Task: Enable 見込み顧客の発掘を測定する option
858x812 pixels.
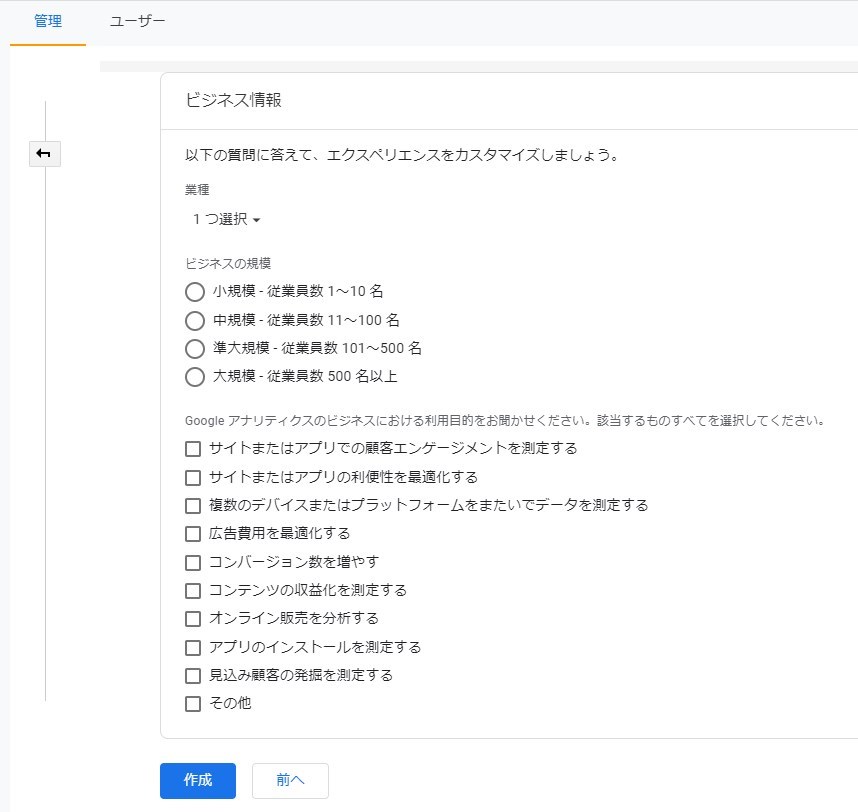Action: 192,675
